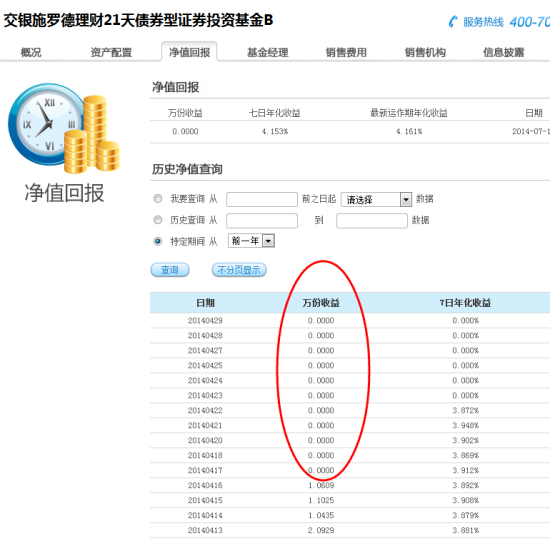Click the 3.948% annualized value
This screenshot has height=541, width=550.
pyautogui.click(x=465, y=426)
